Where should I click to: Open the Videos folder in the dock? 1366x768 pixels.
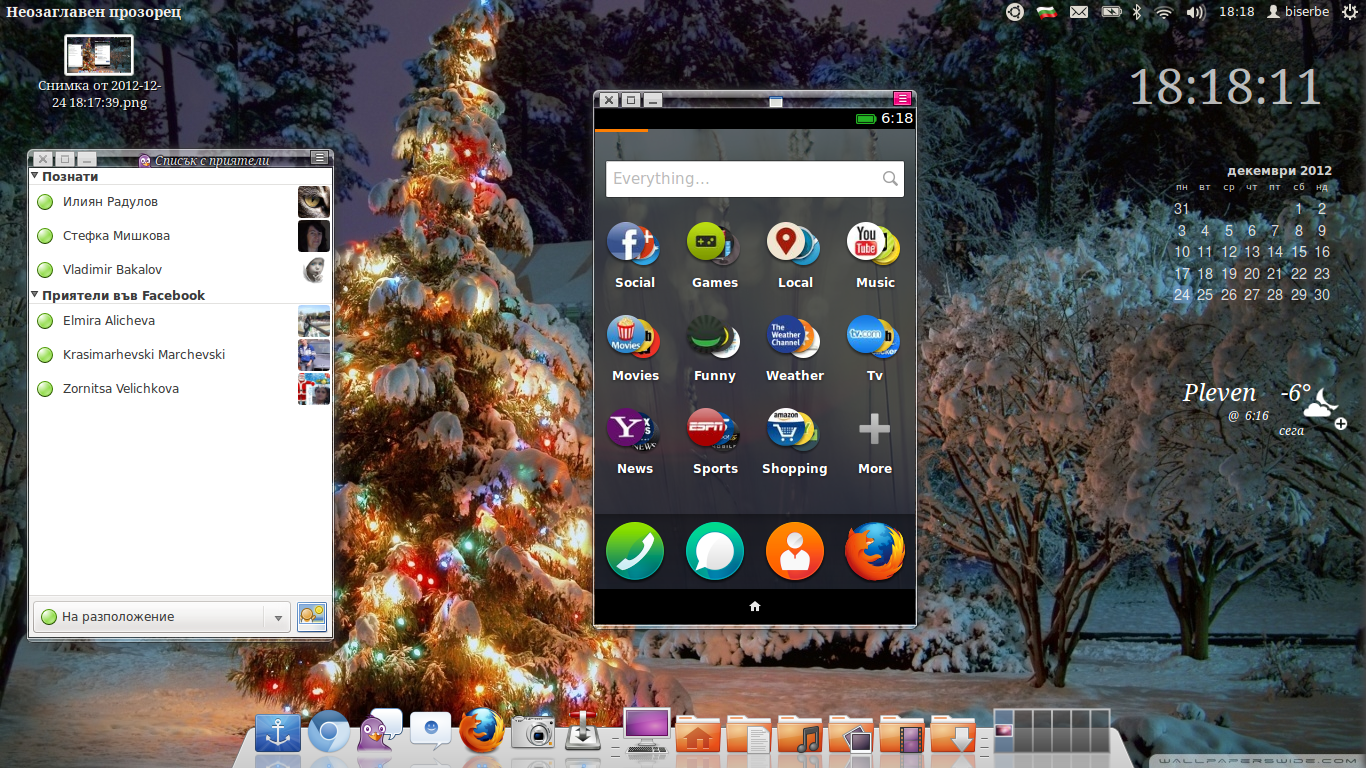pyautogui.click(x=903, y=733)
